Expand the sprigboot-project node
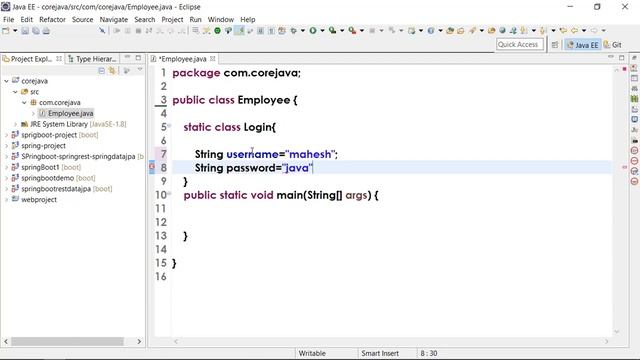 click(7, 135)
